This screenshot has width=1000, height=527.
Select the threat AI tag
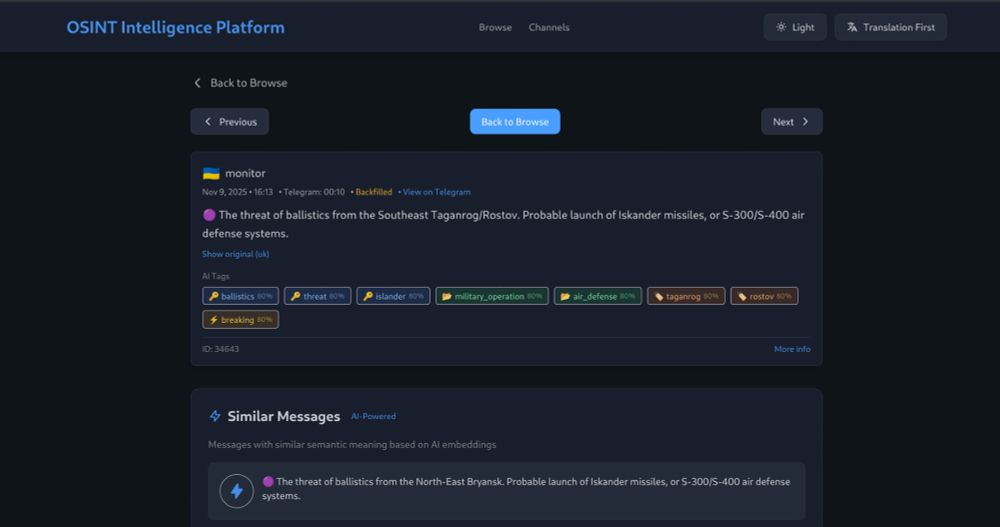pyautogui.click(x=318, y=296)
